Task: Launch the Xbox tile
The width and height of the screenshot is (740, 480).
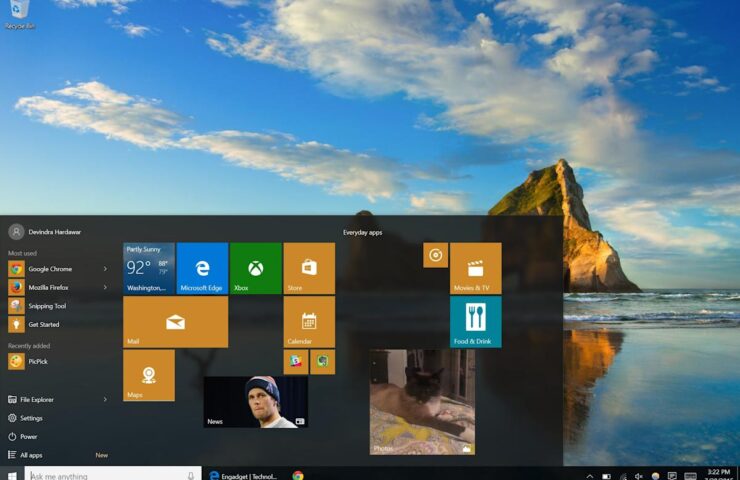Action: tap(255, 268)
